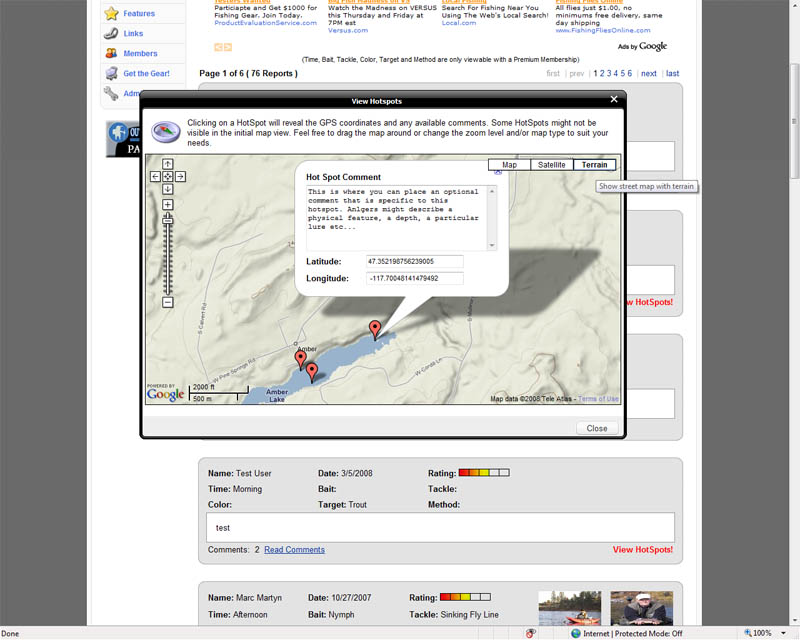Viewport: 800px width, 640px height.
Task: Click the map zoom in plus button
Action: click(x=168, y=205)
